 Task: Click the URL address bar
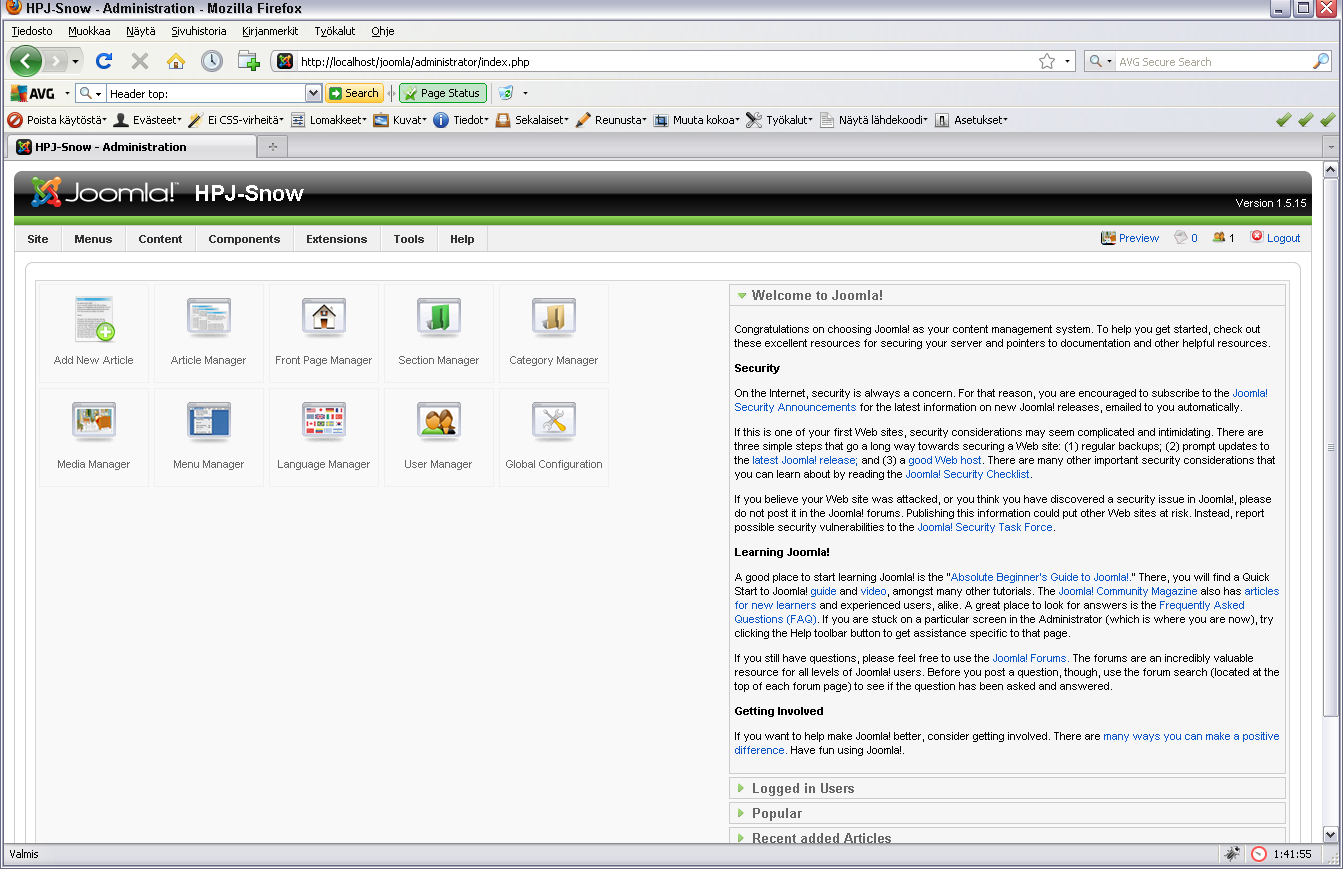tap(665, 61)
